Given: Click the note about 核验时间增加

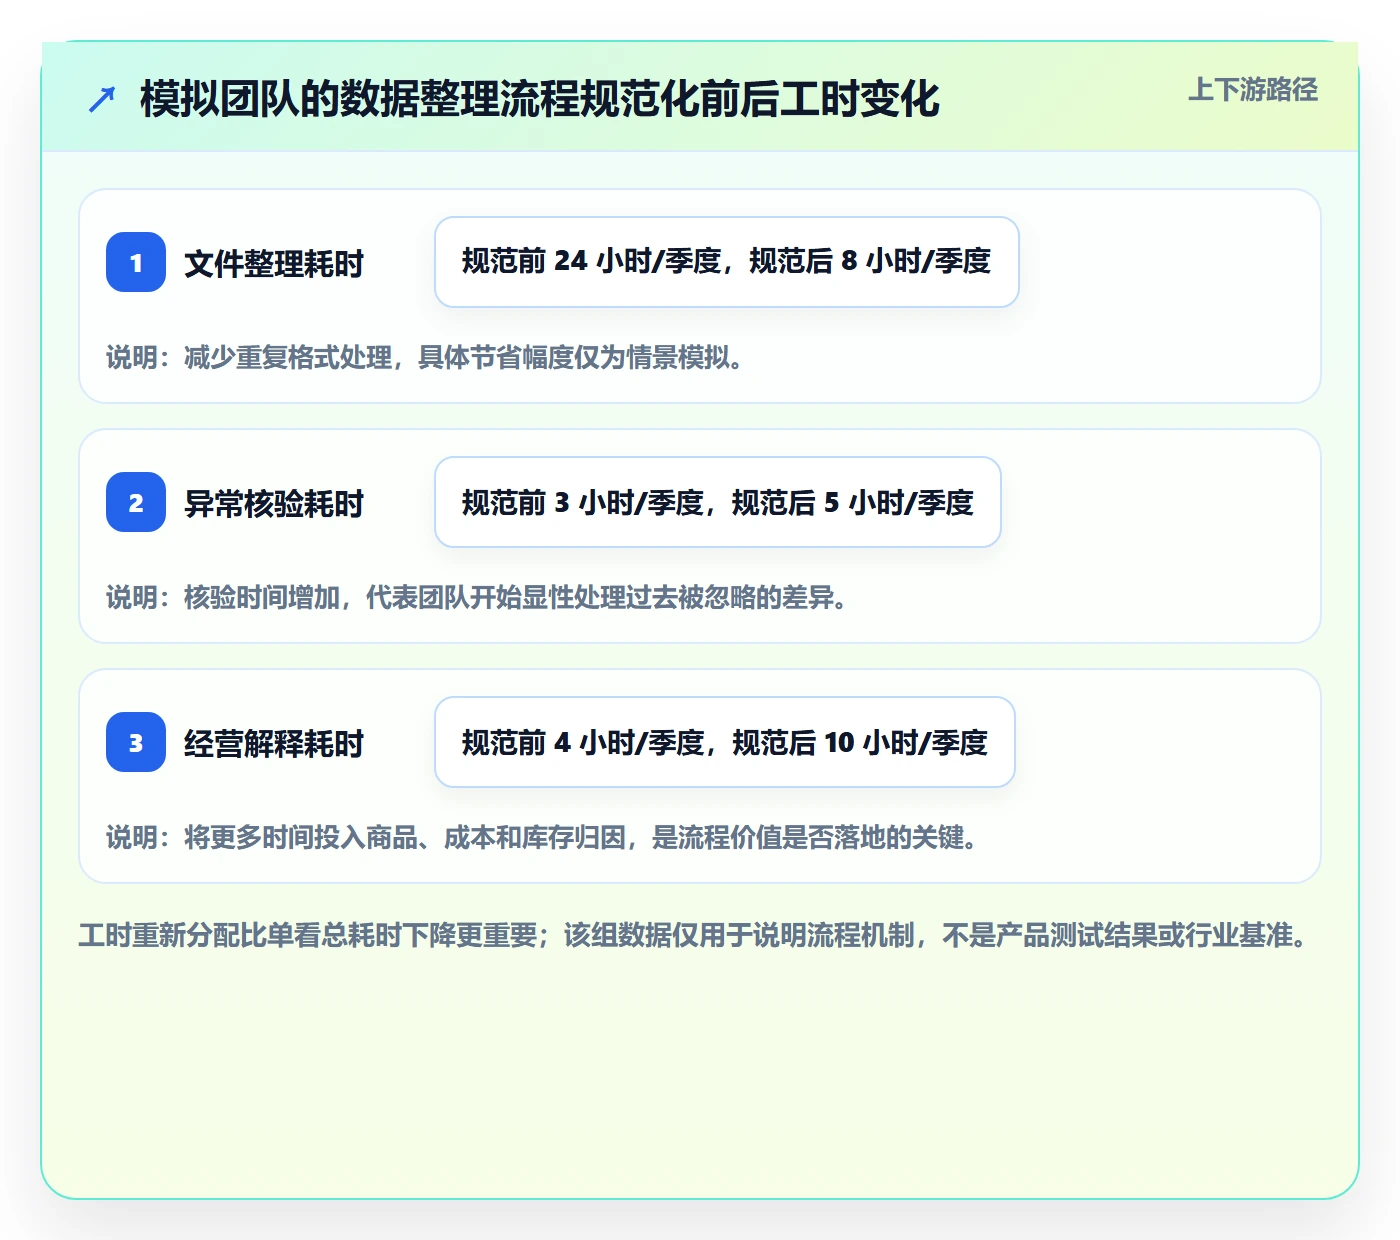Looking at the screenshot, I should 477,597.
